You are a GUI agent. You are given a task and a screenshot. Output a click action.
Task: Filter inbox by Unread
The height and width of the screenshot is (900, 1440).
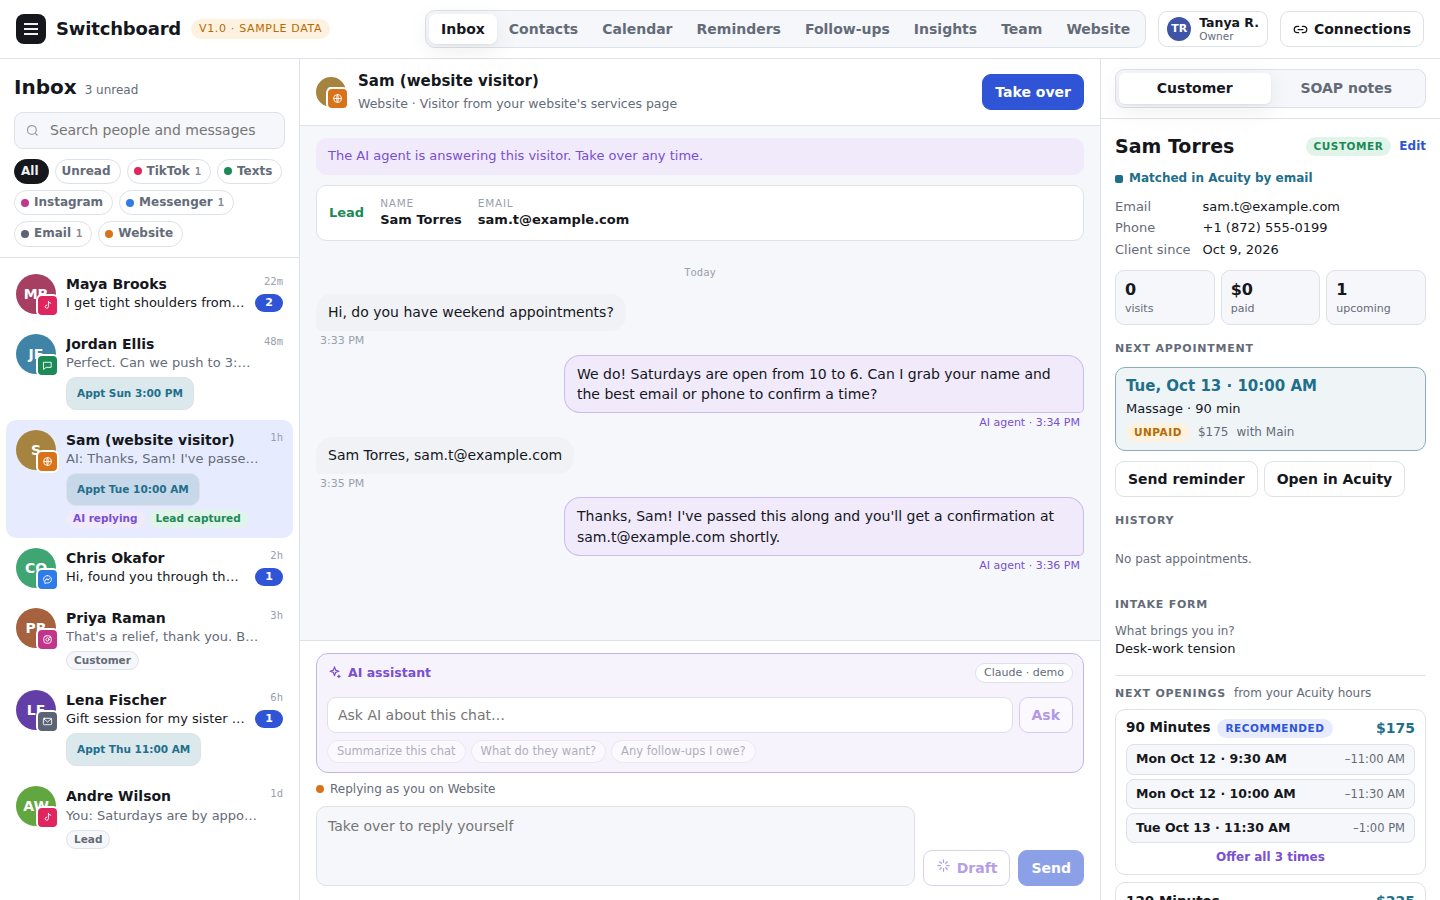click(x=86, y=171)
